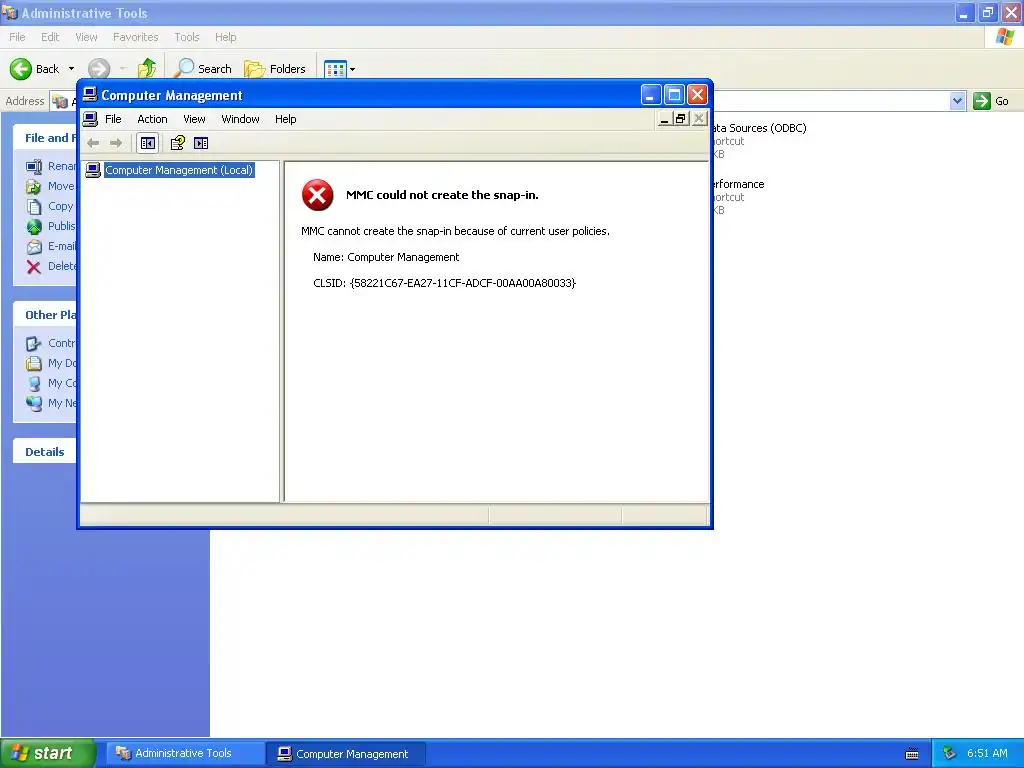Open the Address bar dropdown arrow
Image resolution: width=1024 pixels, height=768 pixels.
click(x=957, y=101)
